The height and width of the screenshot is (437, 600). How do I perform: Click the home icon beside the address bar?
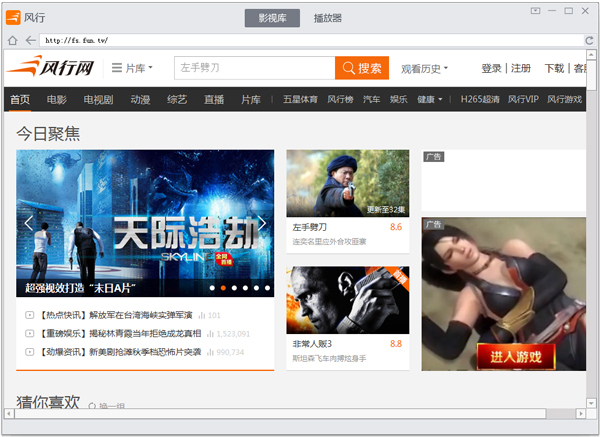[x=12, y=40]
